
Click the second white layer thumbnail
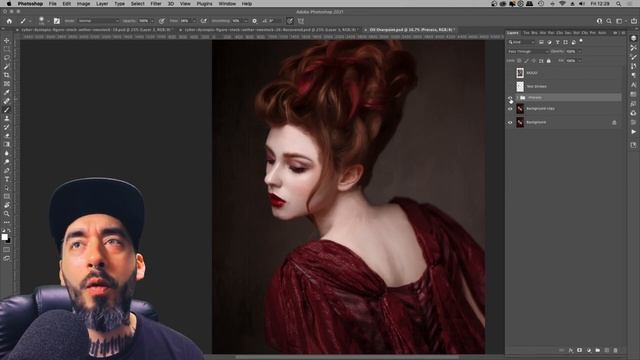tap(520, 87)
